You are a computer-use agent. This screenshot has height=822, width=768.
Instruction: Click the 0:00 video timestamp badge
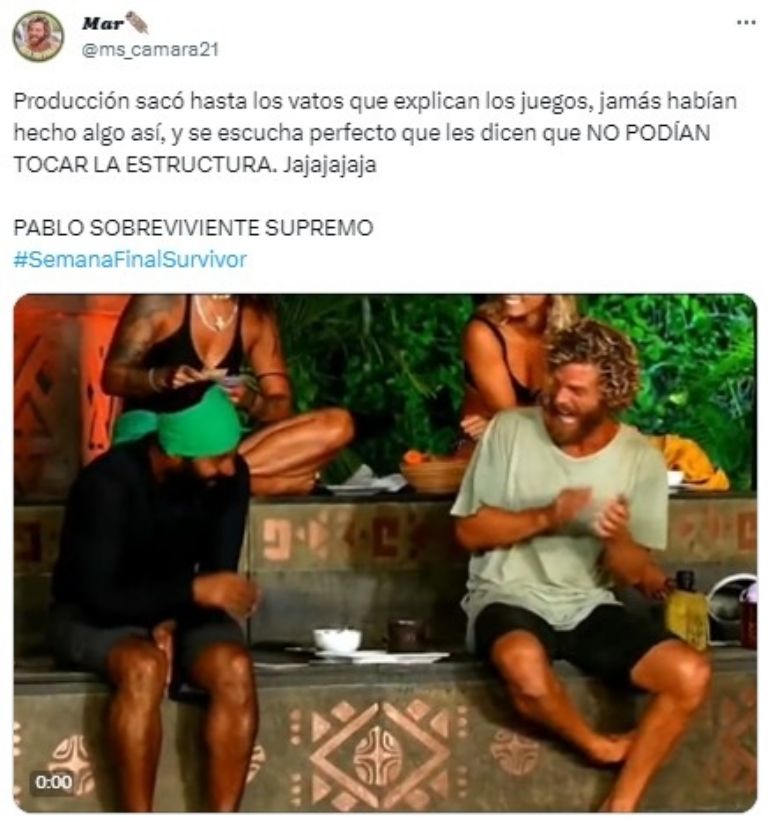53,782
